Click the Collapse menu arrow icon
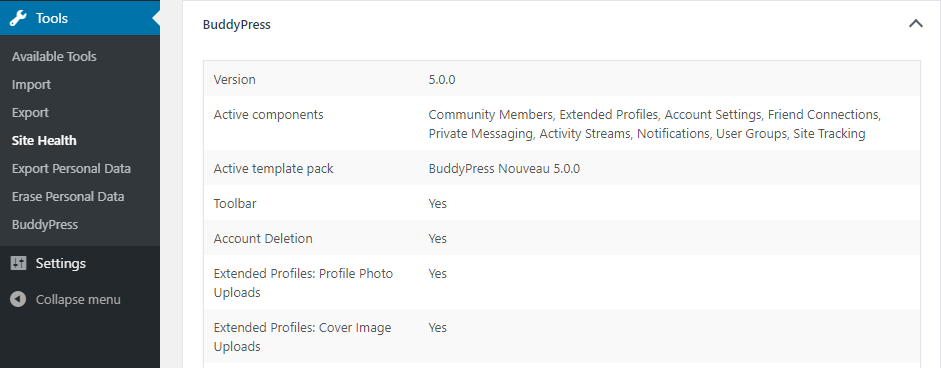 coord(18,299)
